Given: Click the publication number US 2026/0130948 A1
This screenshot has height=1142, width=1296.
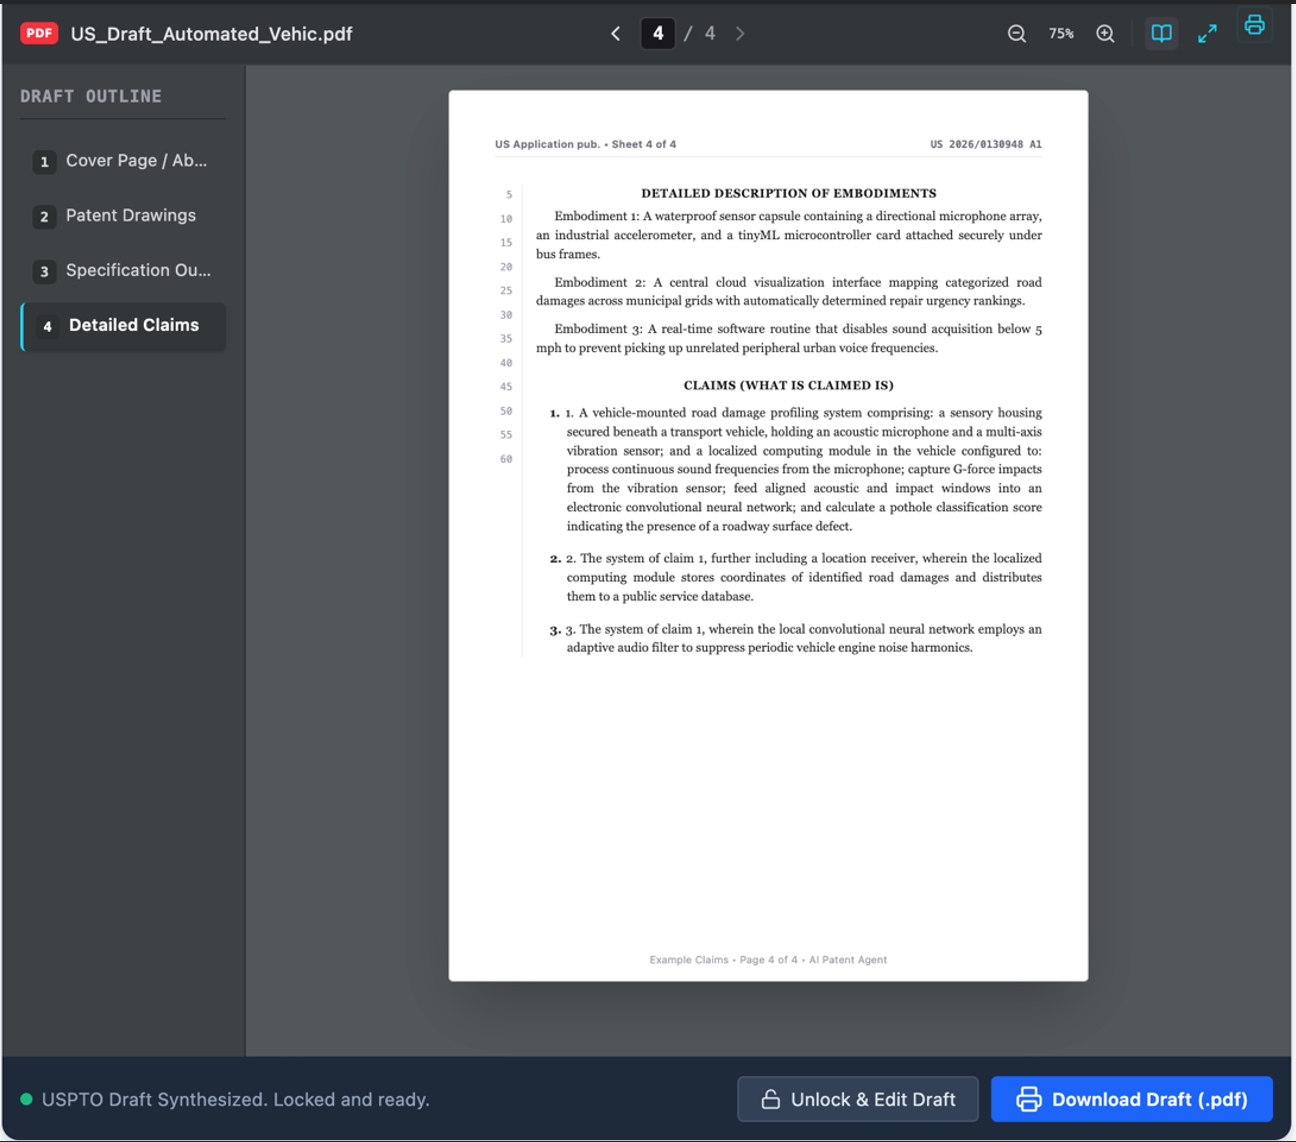Looking at the screenshot, I should 986,144.
